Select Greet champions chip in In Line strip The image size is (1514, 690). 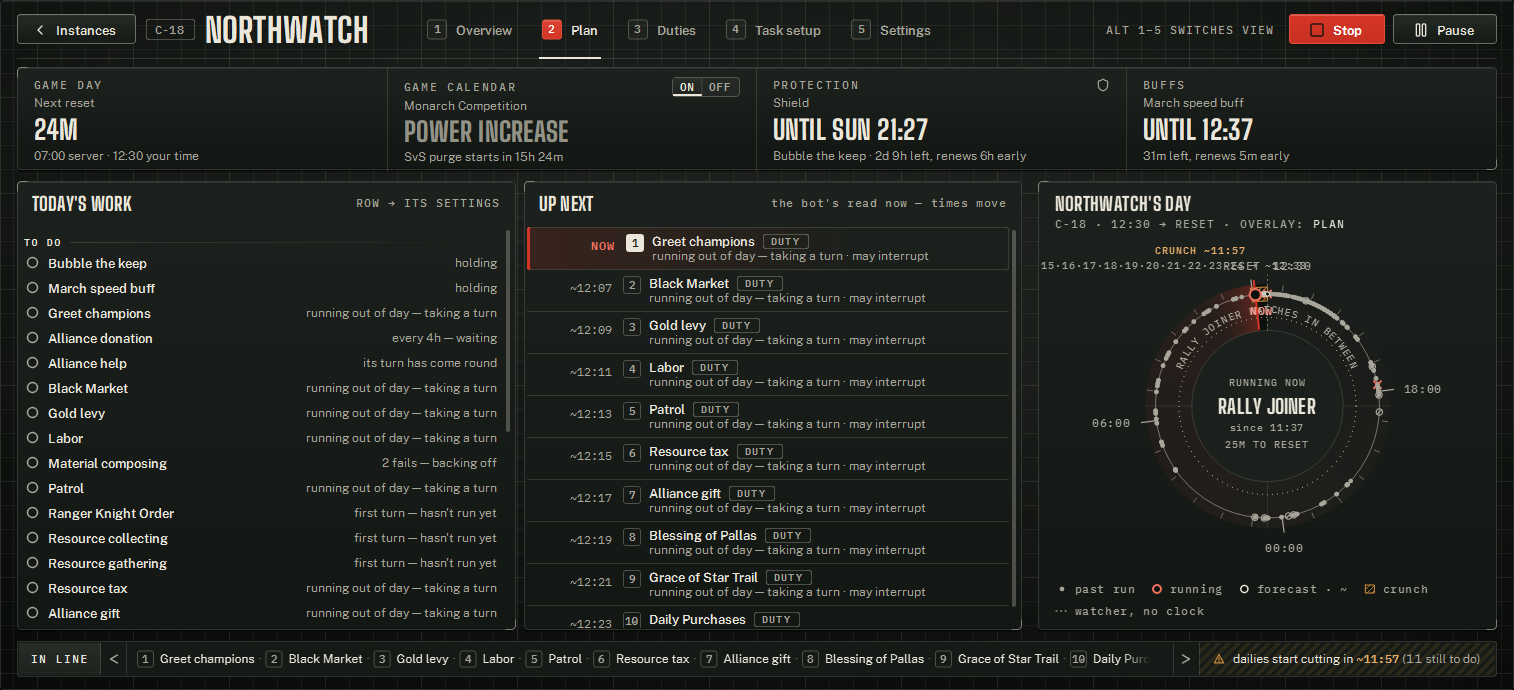[x=196, y=659]
